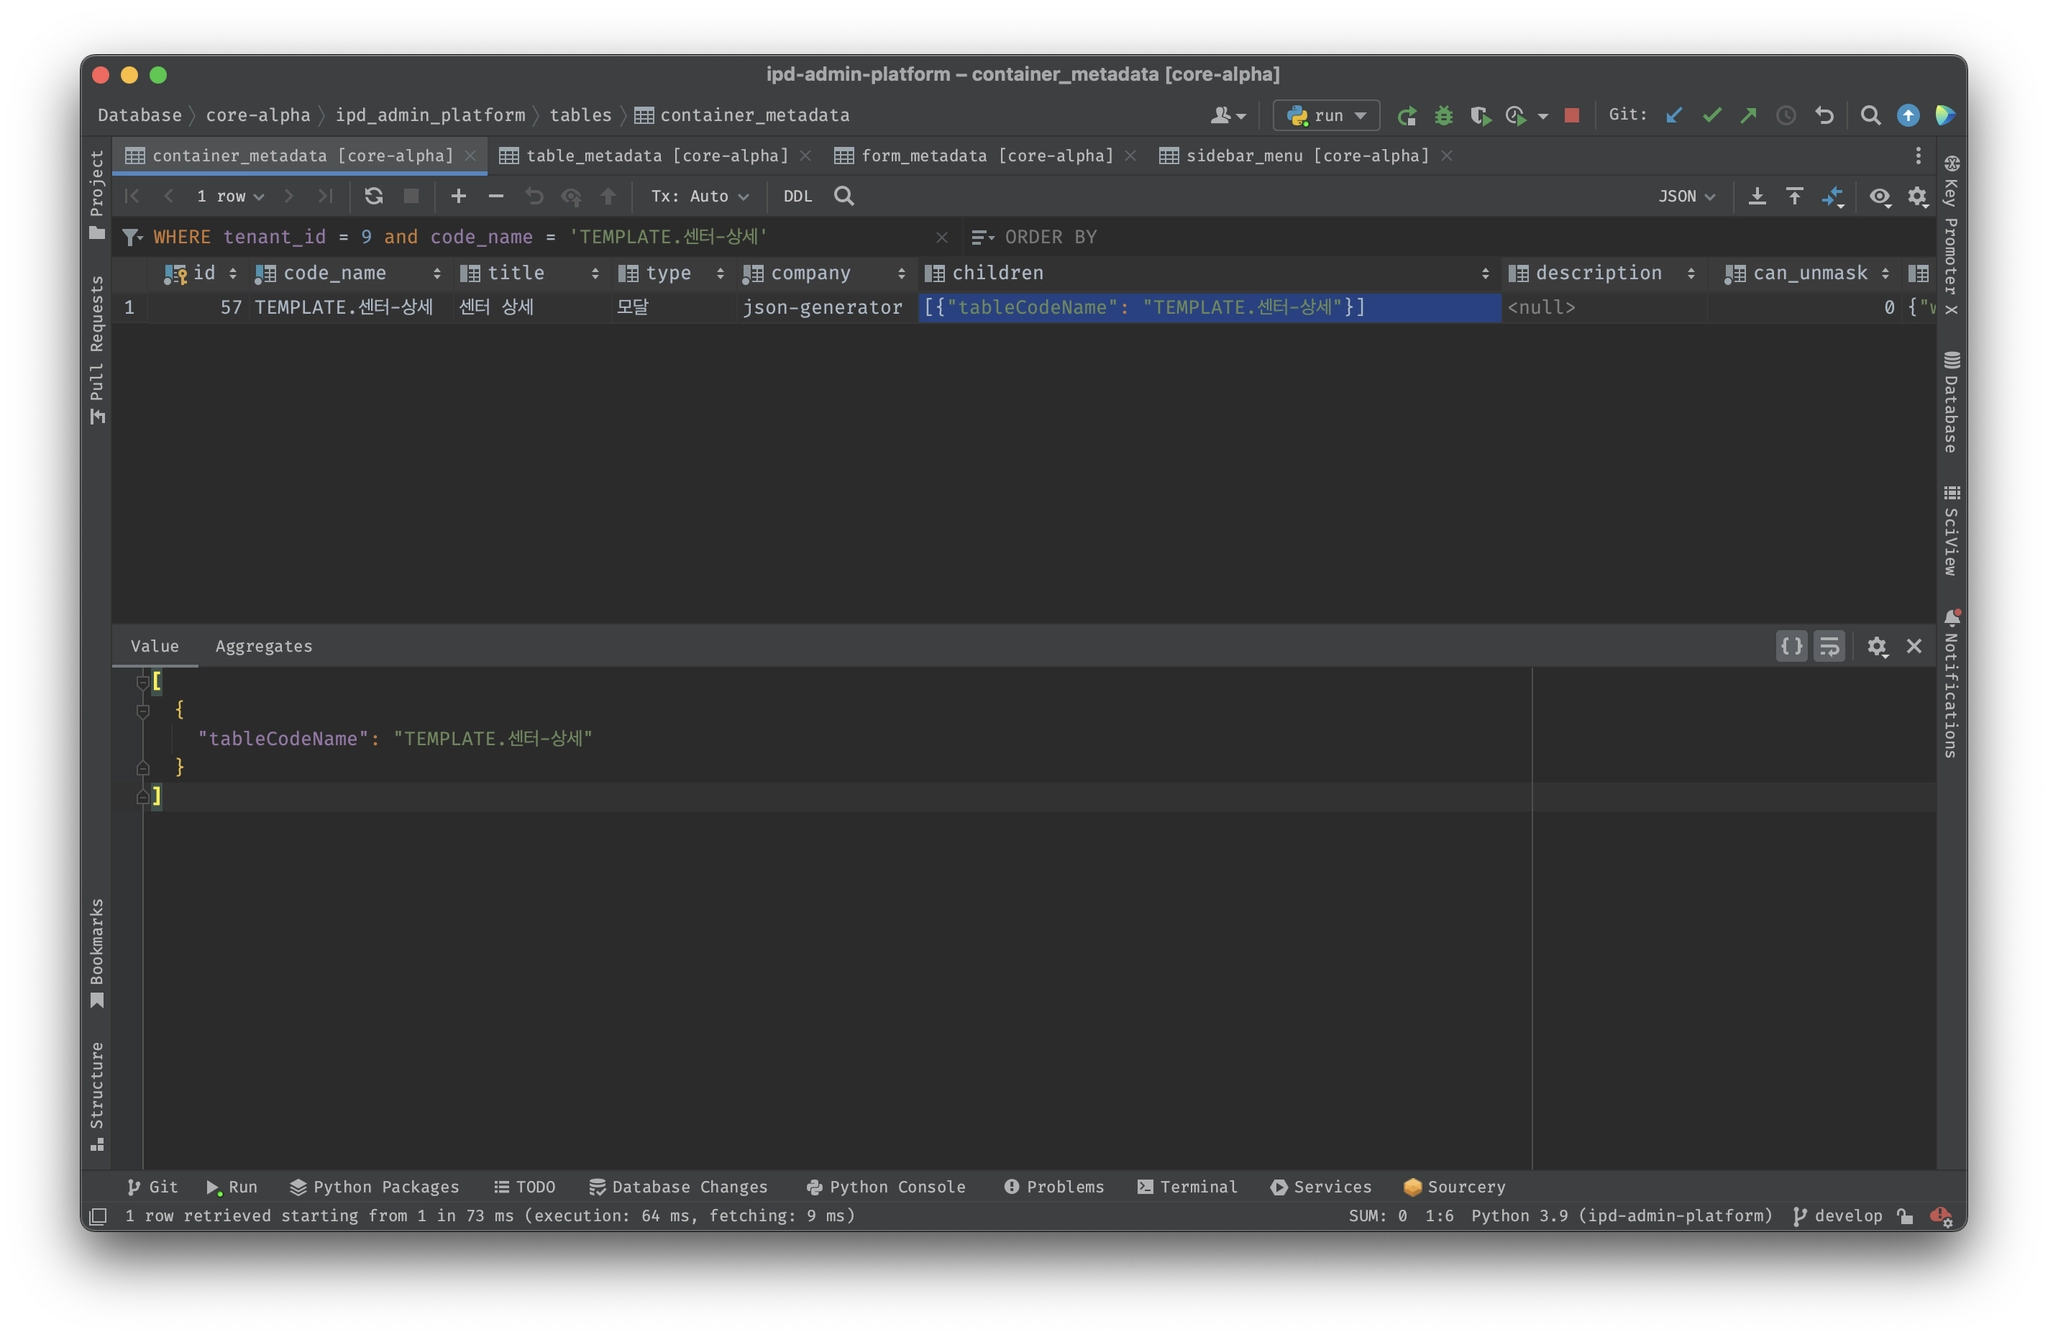Open the run configuration dropdown
Screen dimensions: 2048x1338
click(x=1326, y=116)
